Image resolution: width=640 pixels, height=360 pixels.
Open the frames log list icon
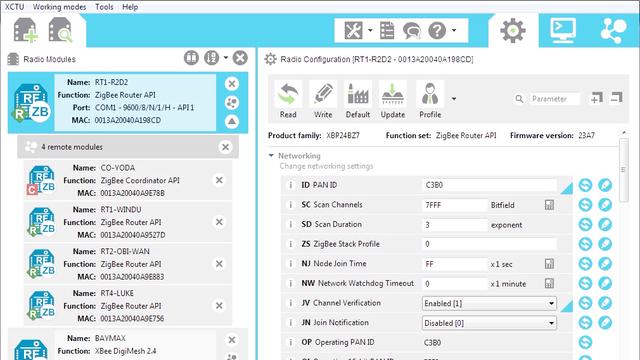coord(387,31)
